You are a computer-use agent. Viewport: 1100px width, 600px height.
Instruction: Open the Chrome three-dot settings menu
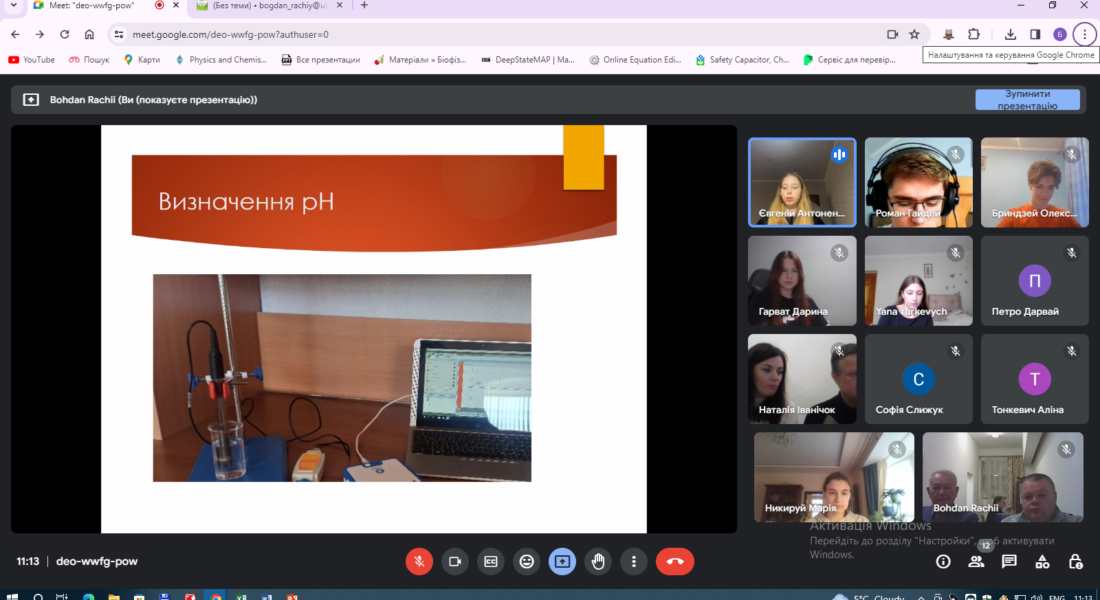[1085, 34]
